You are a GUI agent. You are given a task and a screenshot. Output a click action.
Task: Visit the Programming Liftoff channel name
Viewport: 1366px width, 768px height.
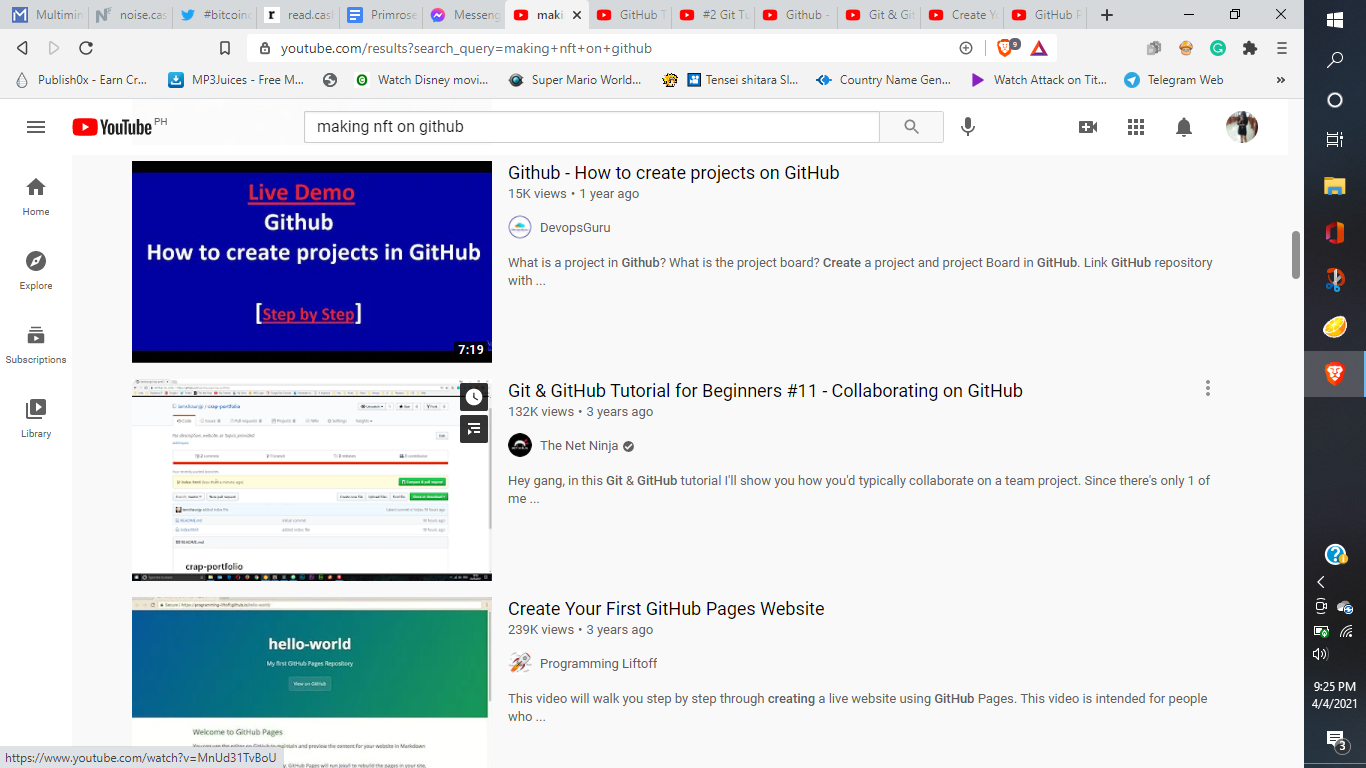[598, 664]
